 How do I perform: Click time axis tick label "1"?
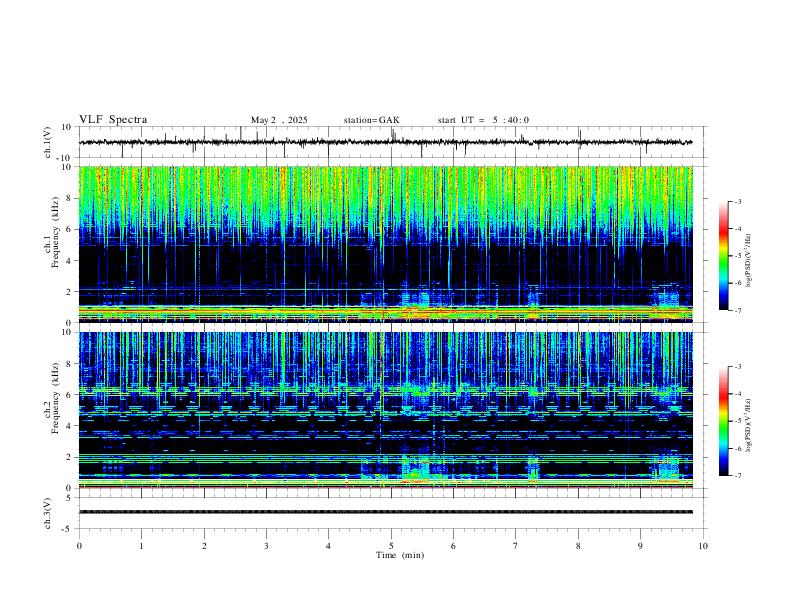tap(141, 546)
